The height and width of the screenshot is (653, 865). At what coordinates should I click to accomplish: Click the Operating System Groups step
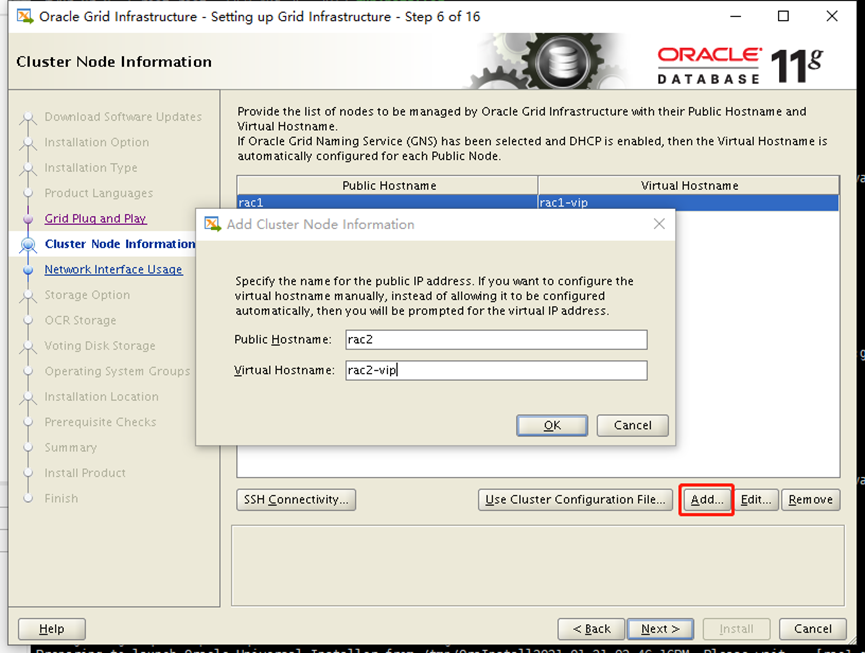(x=118, y=371)
